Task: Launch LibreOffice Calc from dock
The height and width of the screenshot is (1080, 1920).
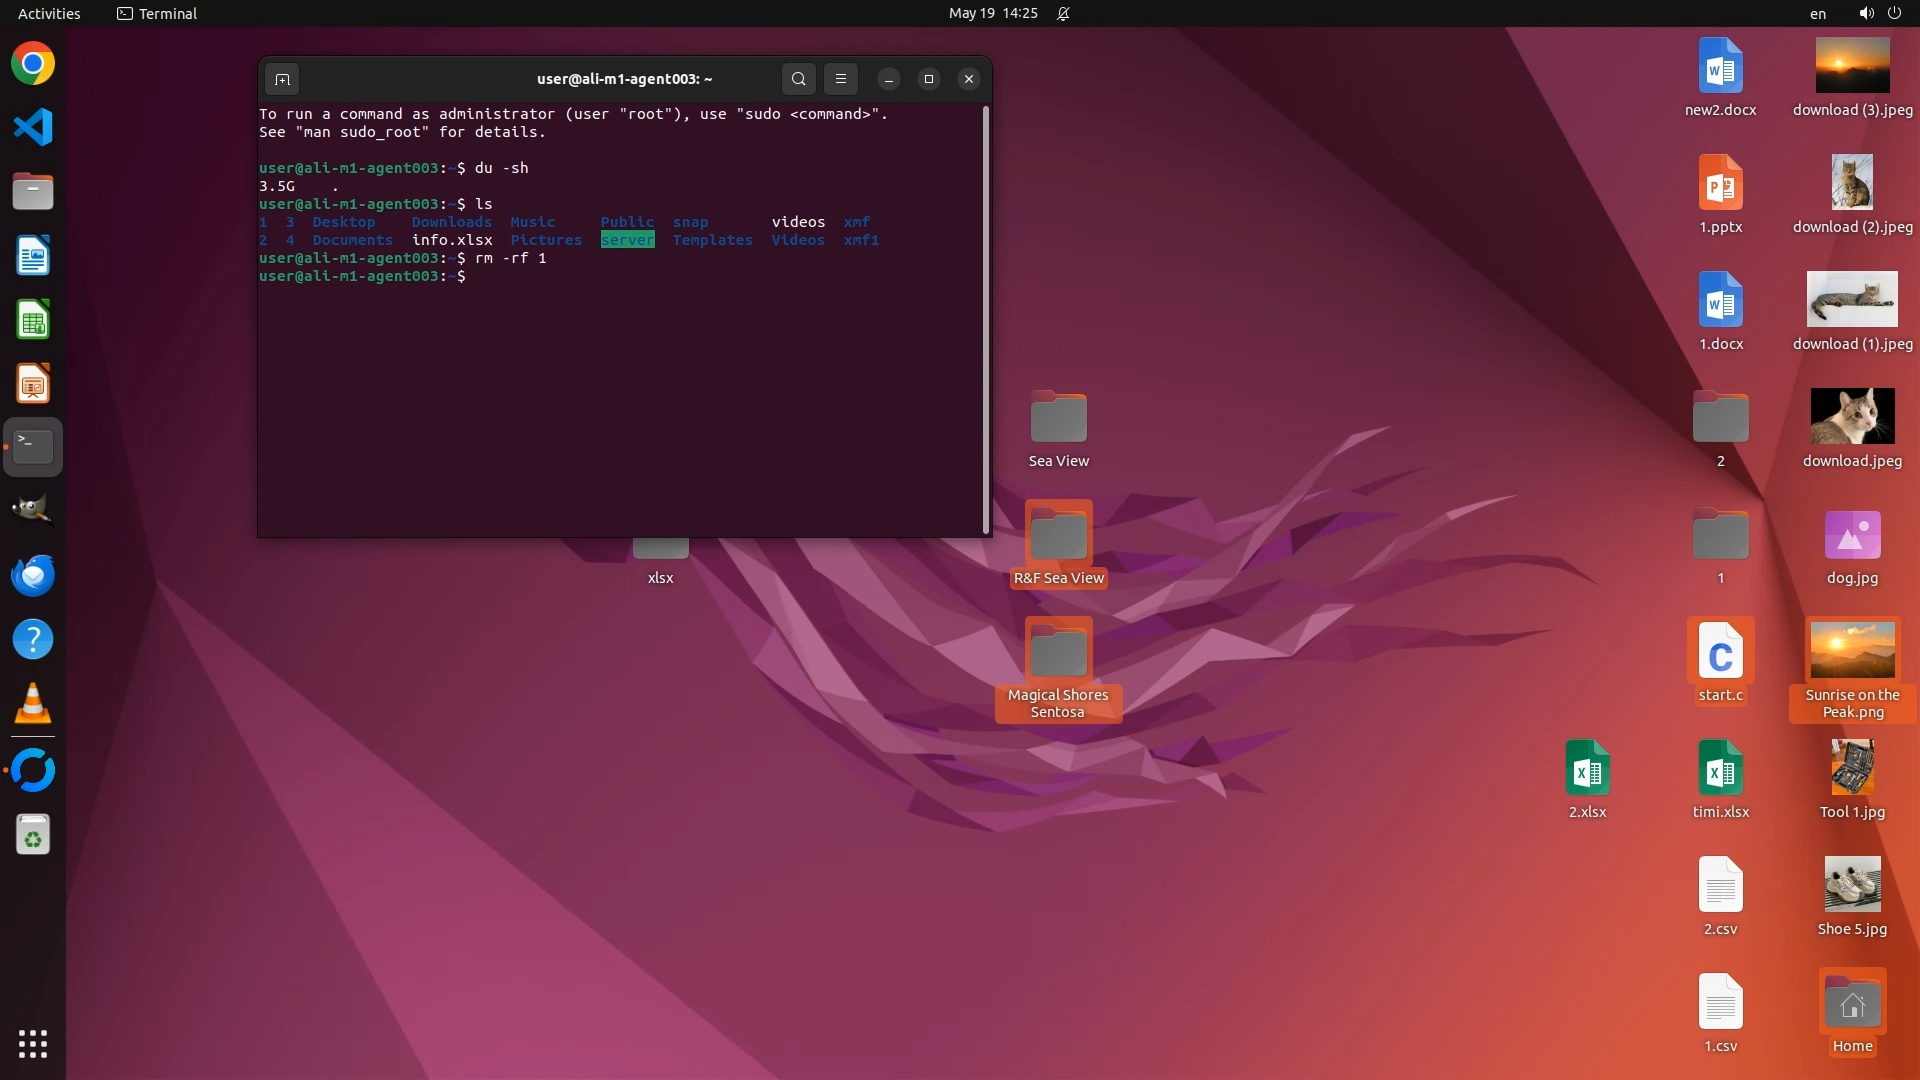Action: [x=33, y=320]
